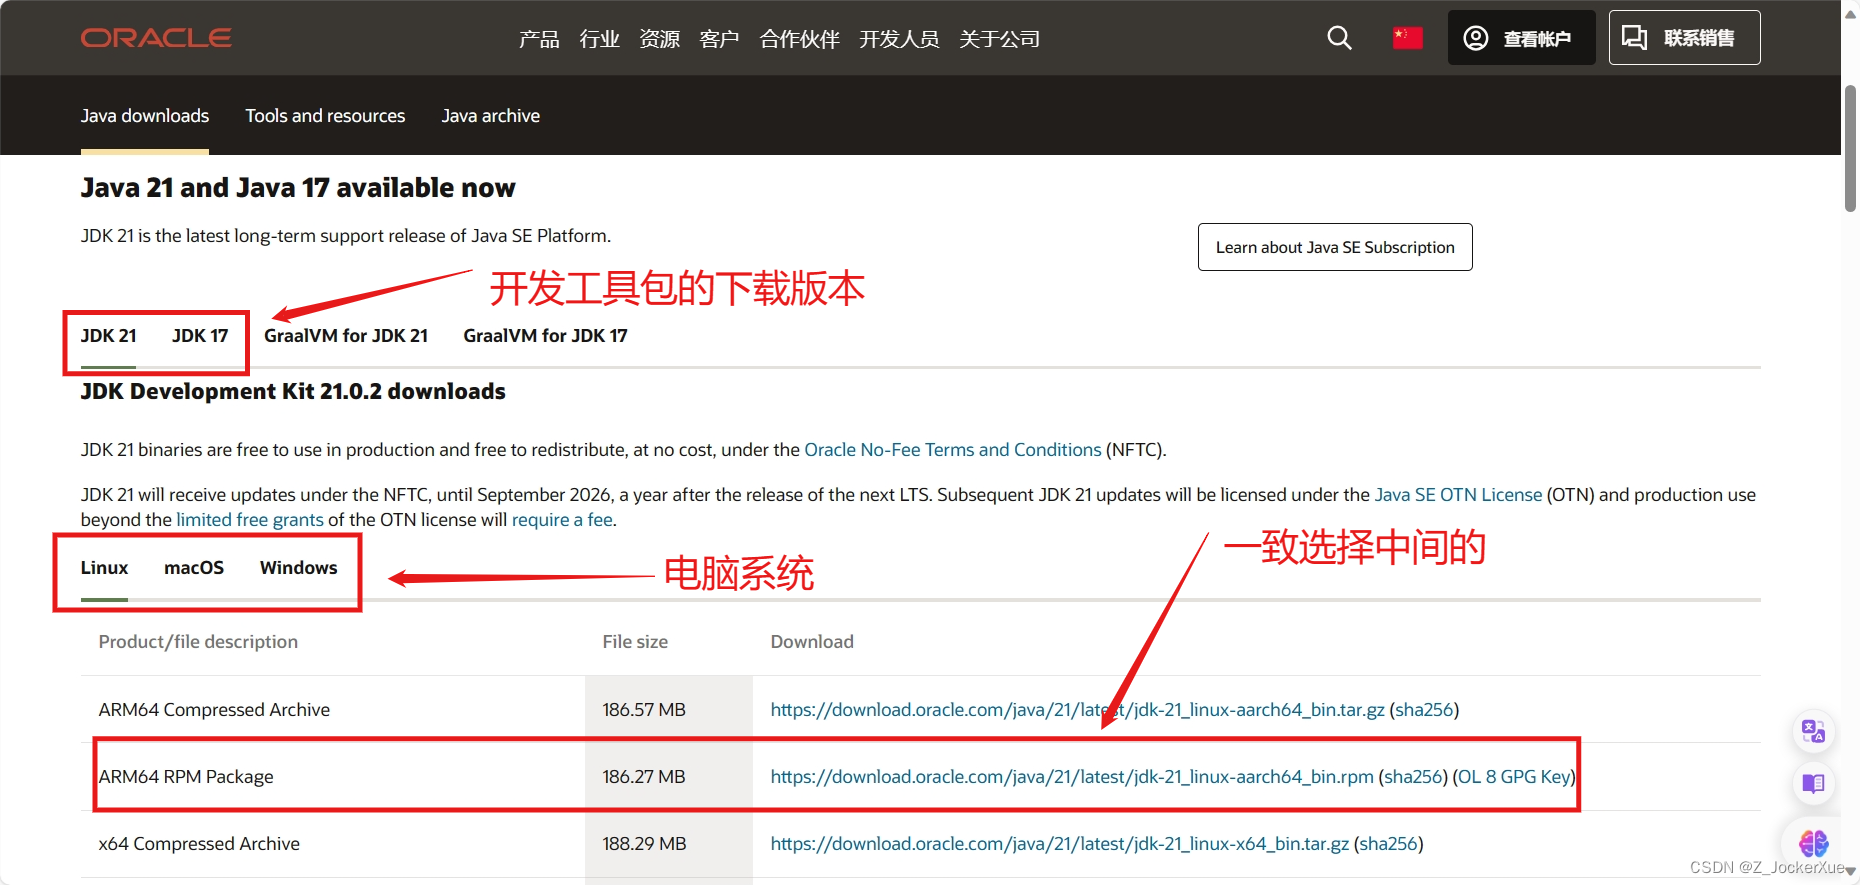Click ARM64 Compressed Archive description cell
The image size is (1860, 885).
214,710
